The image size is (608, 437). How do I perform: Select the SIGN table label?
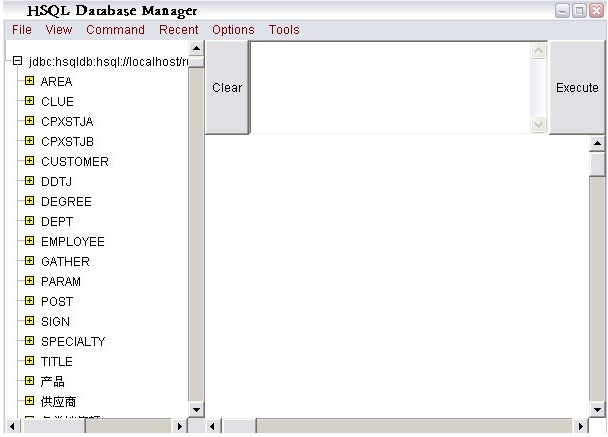pyautogui.click(x=55, y=321)
